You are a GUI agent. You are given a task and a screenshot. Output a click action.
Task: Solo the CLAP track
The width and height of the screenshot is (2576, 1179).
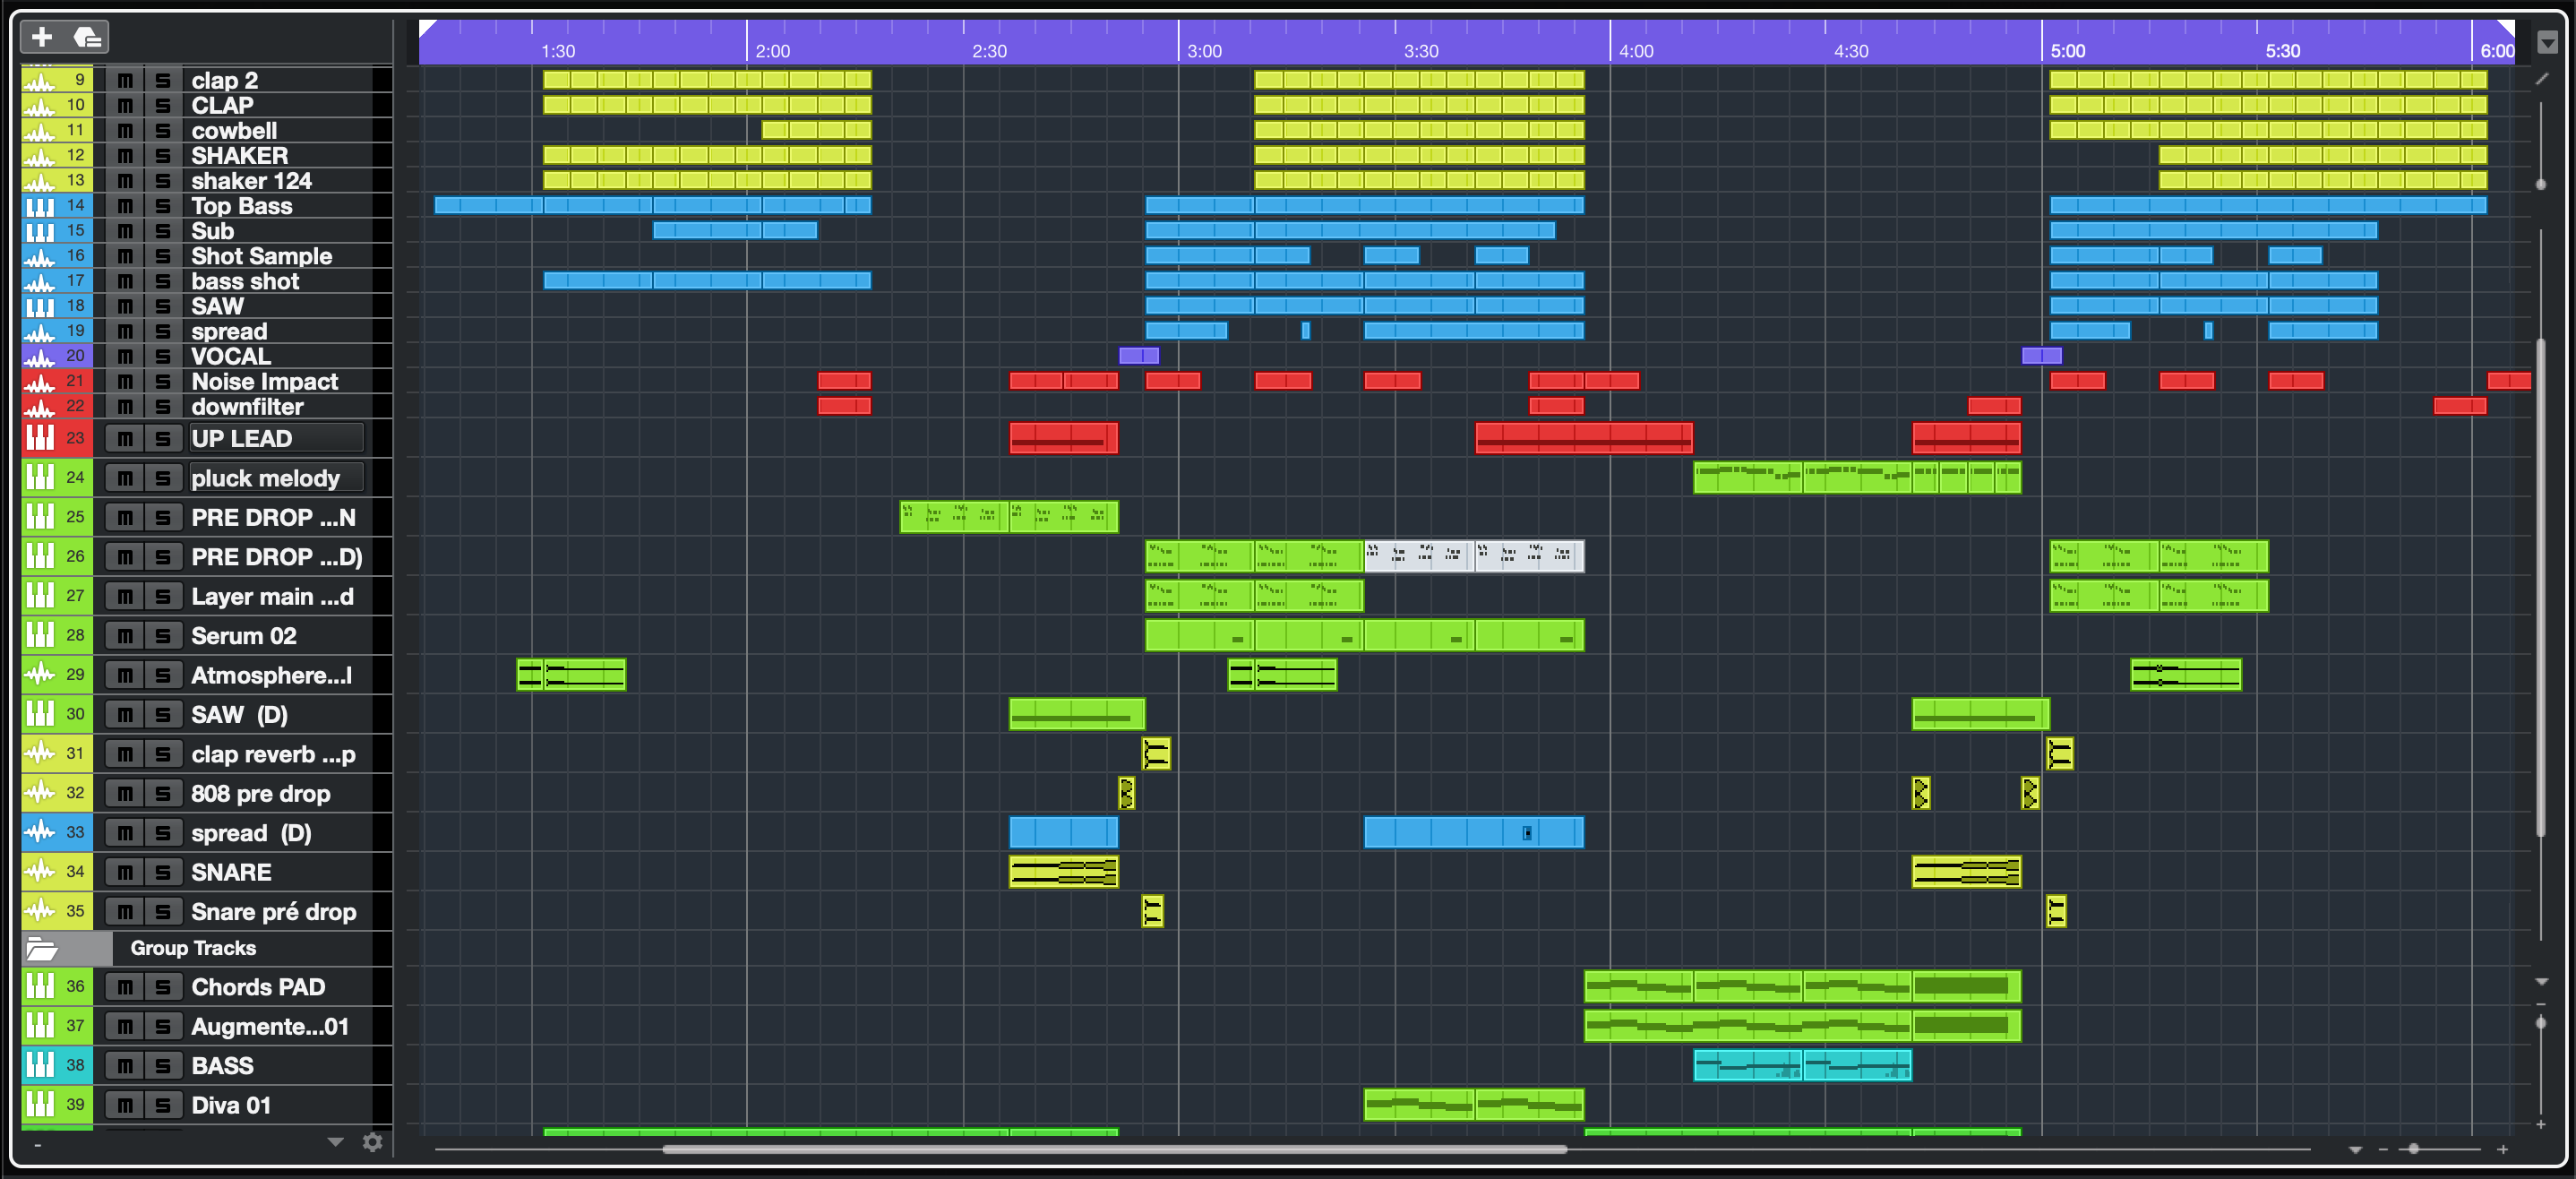tap(163, 105)
